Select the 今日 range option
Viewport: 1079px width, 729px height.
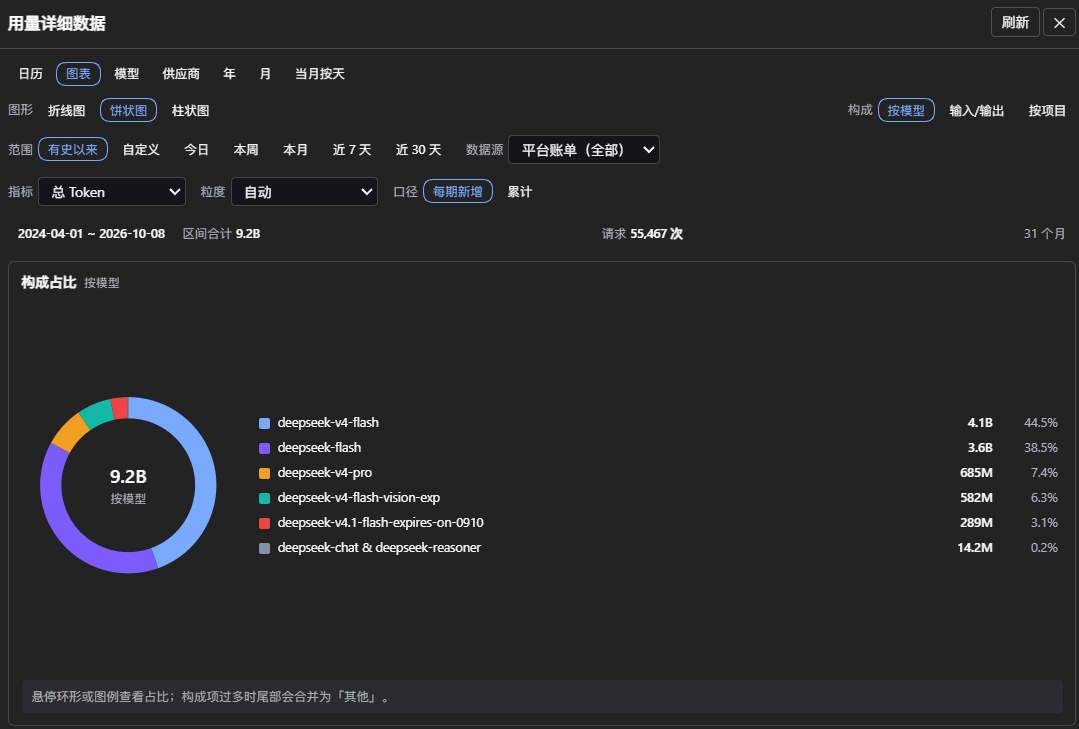[196, 149]
